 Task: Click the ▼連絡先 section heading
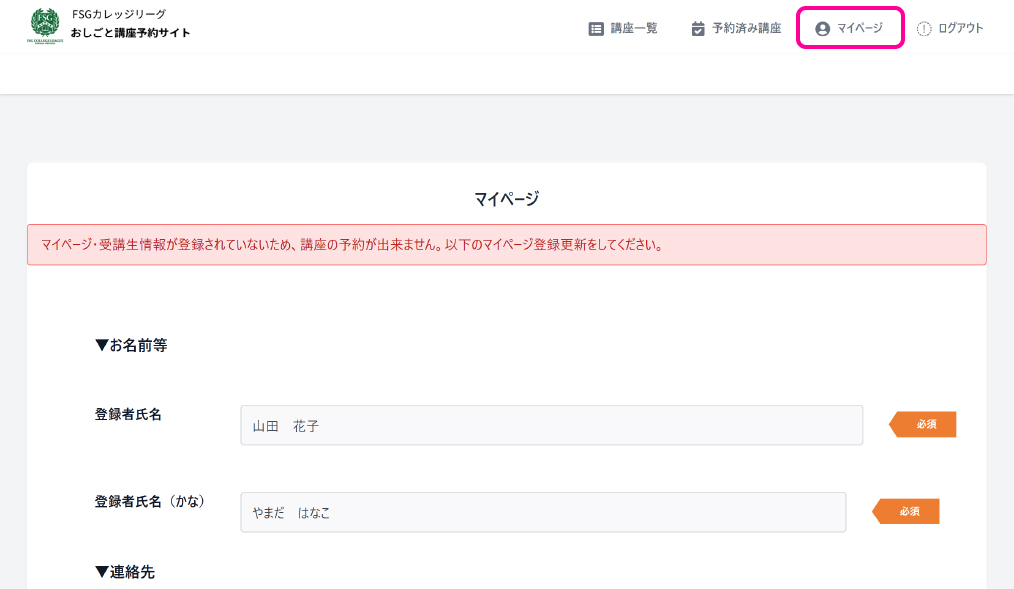(x=125, y=572)
